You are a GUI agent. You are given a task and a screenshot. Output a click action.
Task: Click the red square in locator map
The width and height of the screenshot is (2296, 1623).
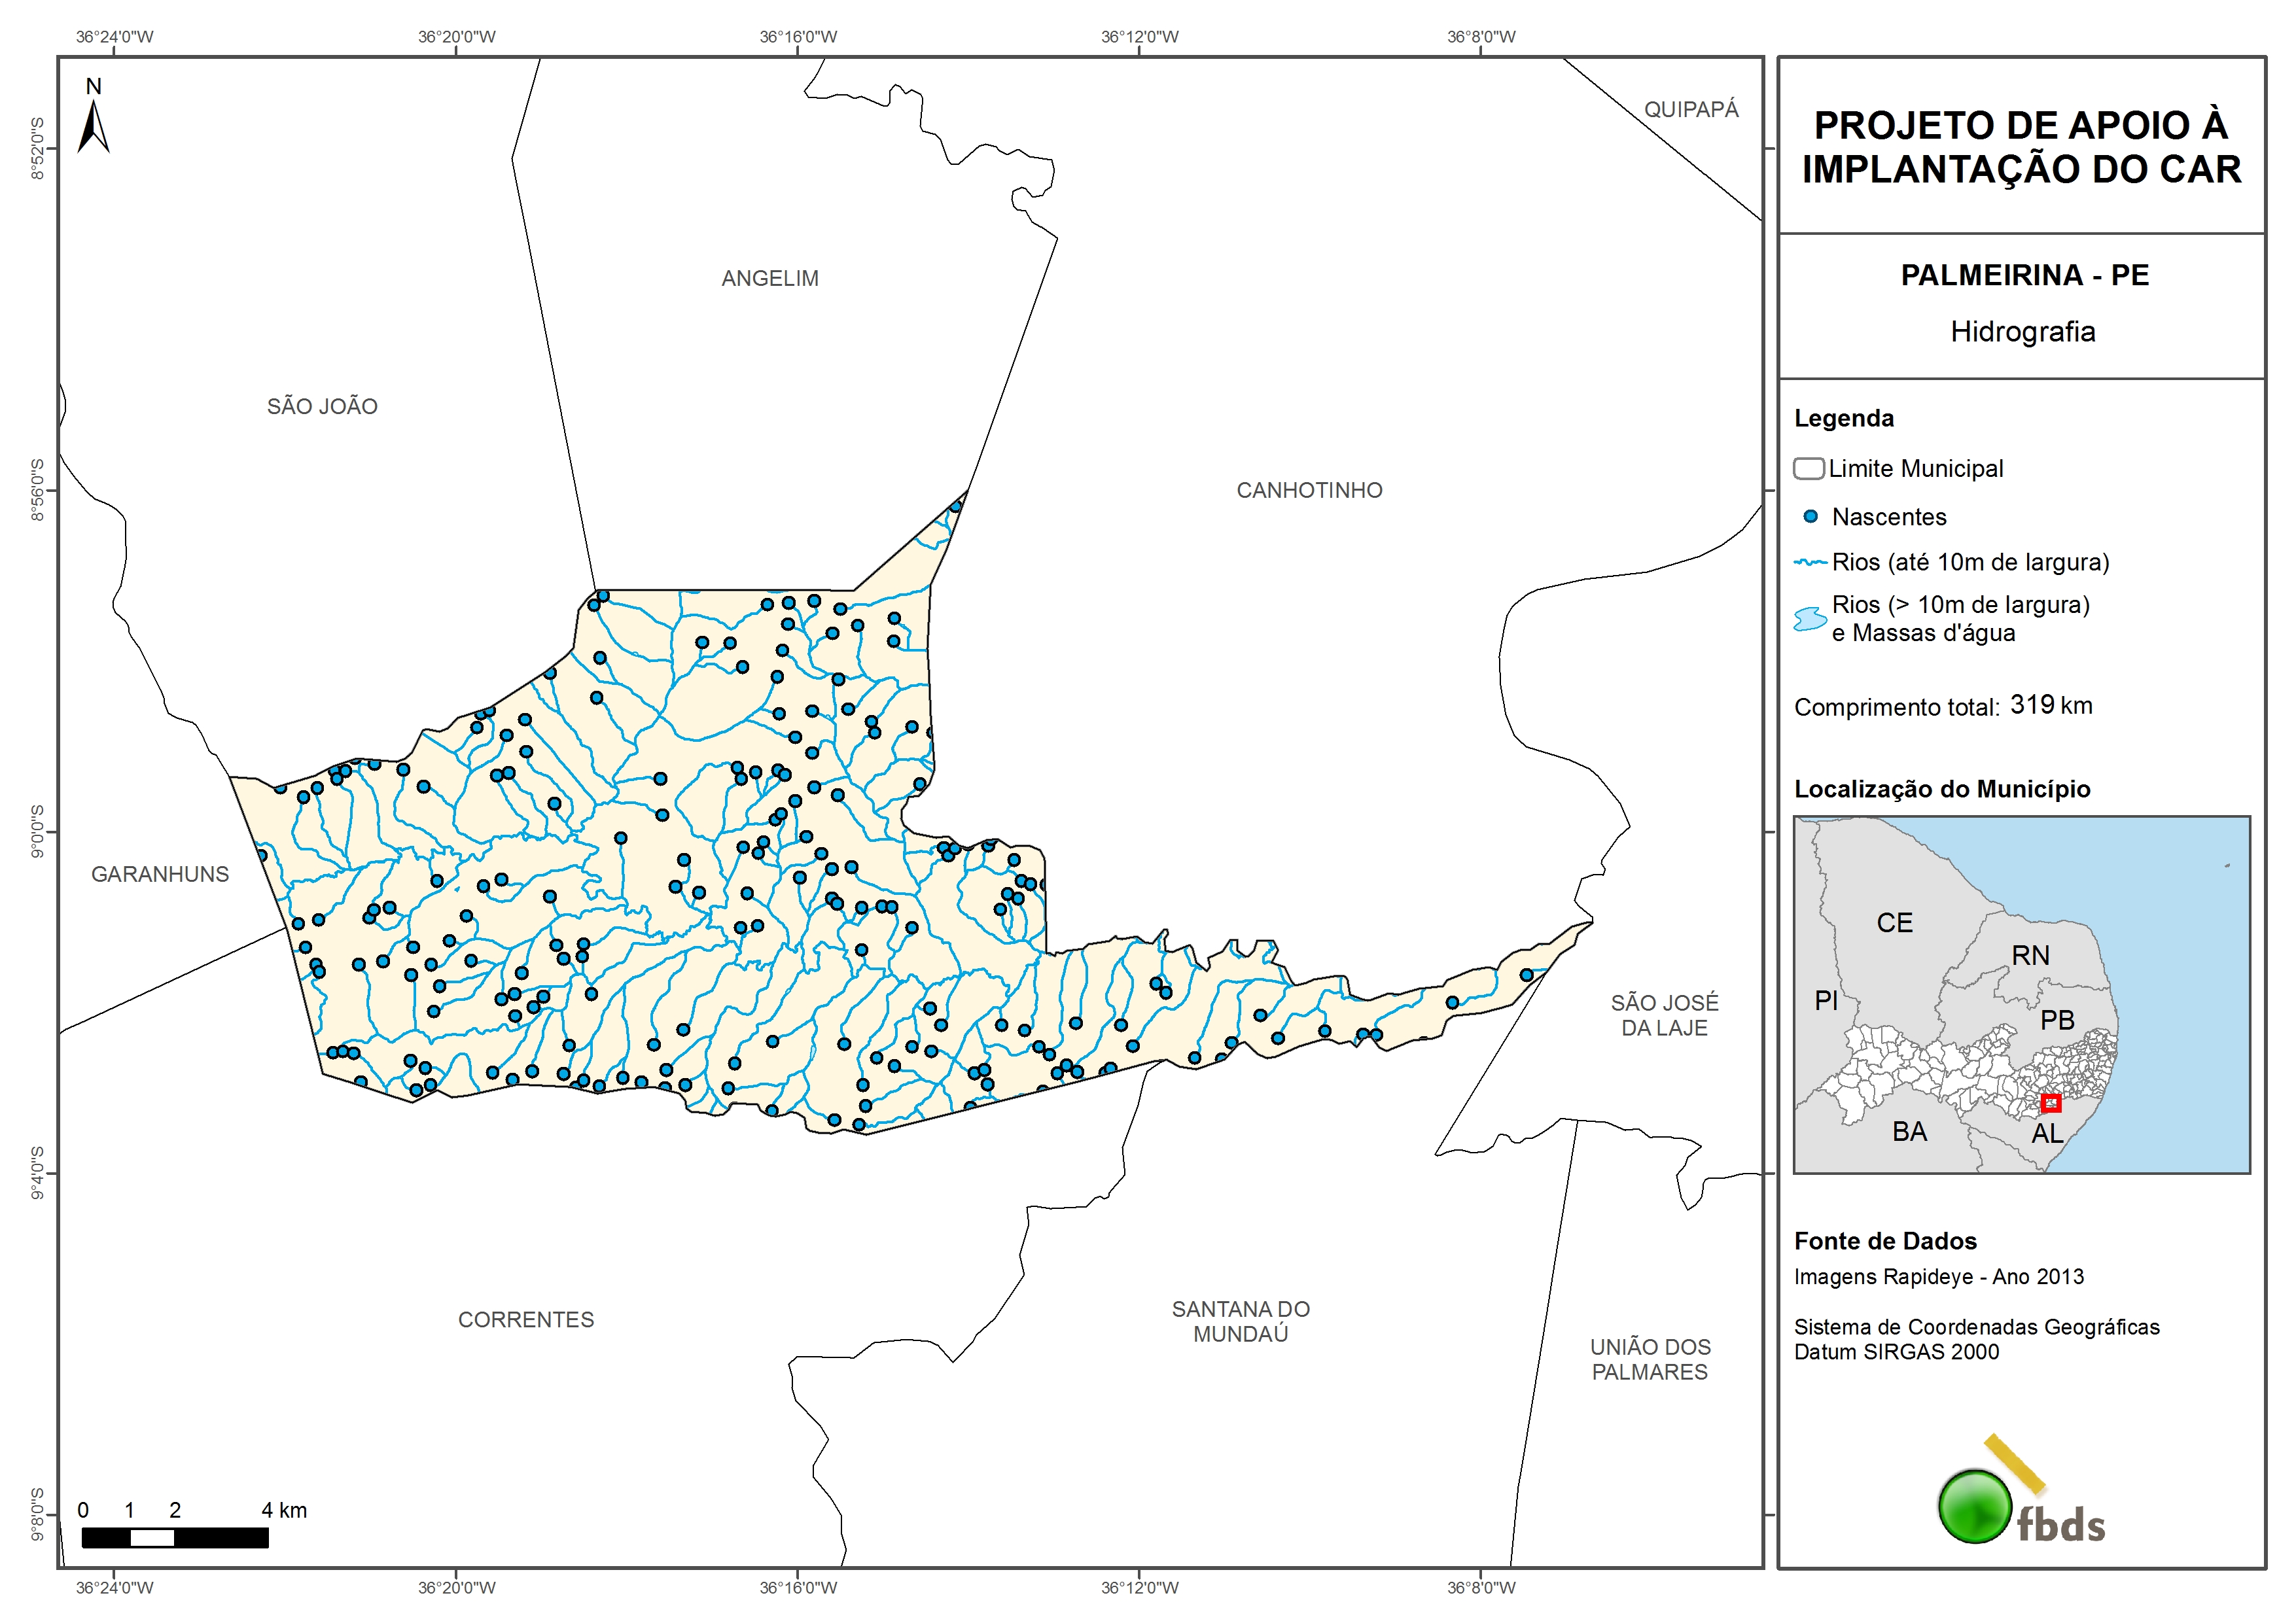tap(2051, 1103)
